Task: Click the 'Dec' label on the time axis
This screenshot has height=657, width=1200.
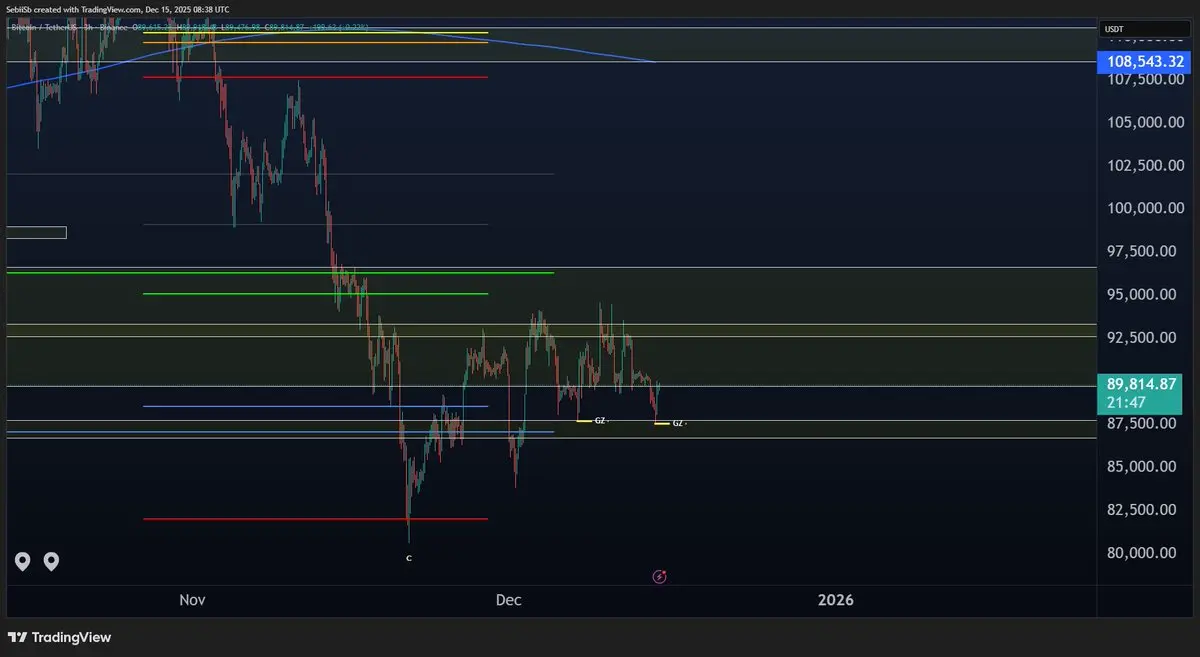Action: coord(508,600)
